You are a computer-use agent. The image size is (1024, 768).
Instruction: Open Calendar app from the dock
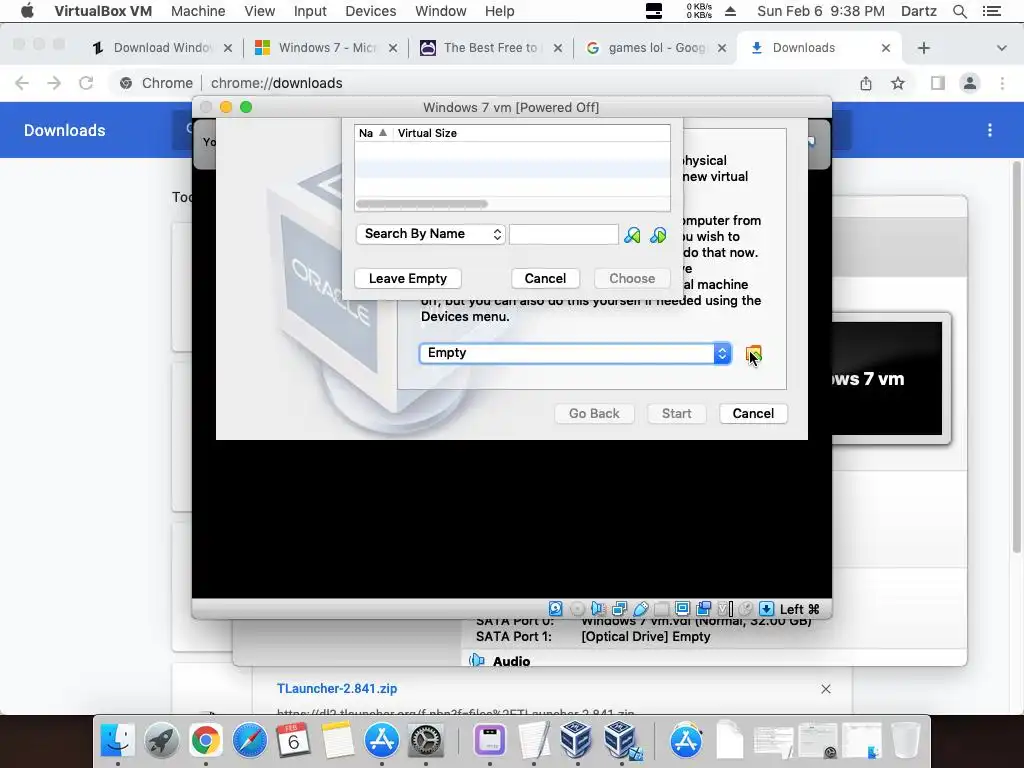[x=293, y=741]
